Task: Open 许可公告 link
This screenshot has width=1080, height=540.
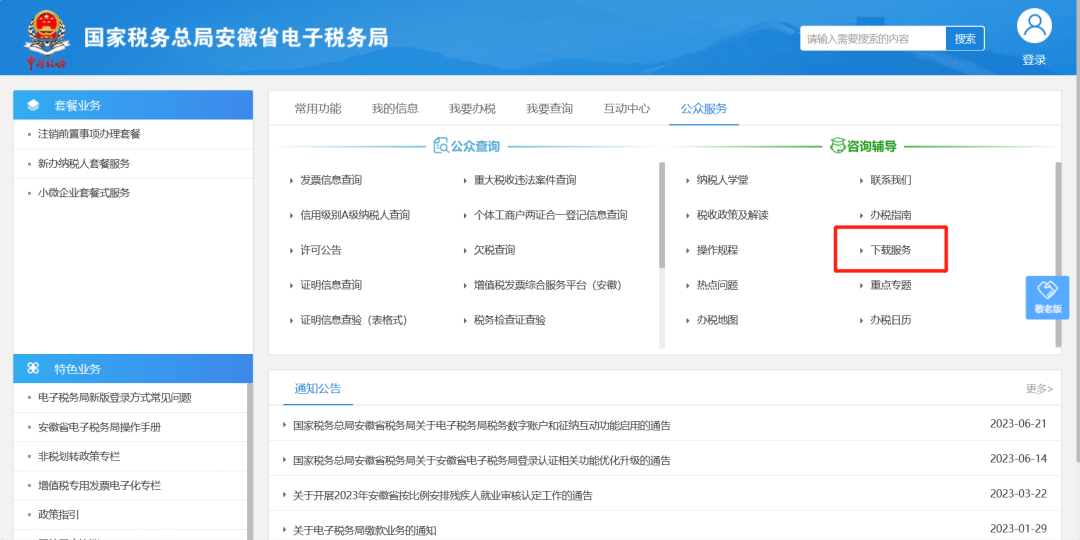Action: pyautogui.click(x=320, y=250)
